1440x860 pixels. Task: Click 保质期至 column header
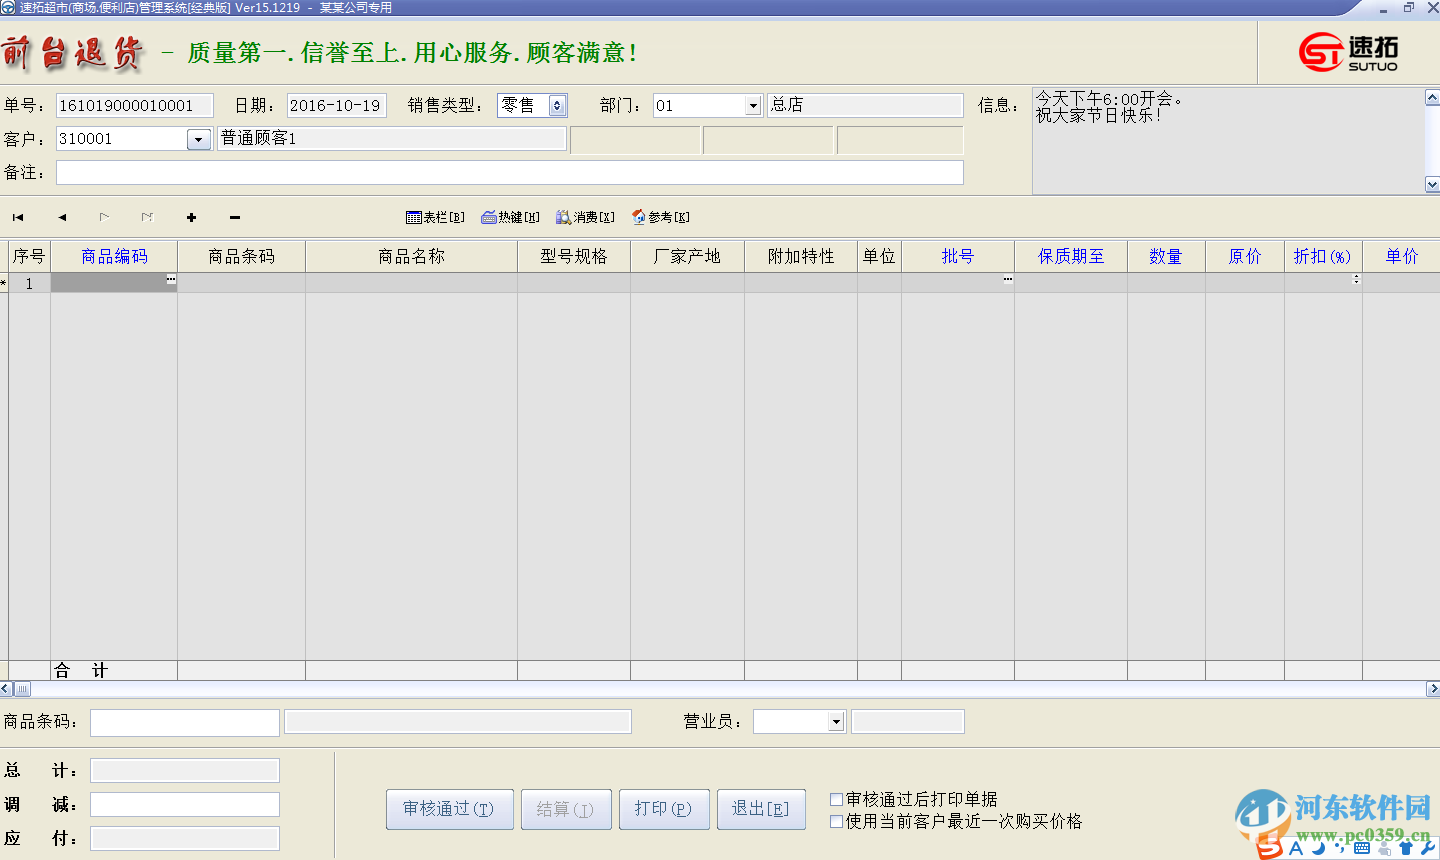(1071, 256)
